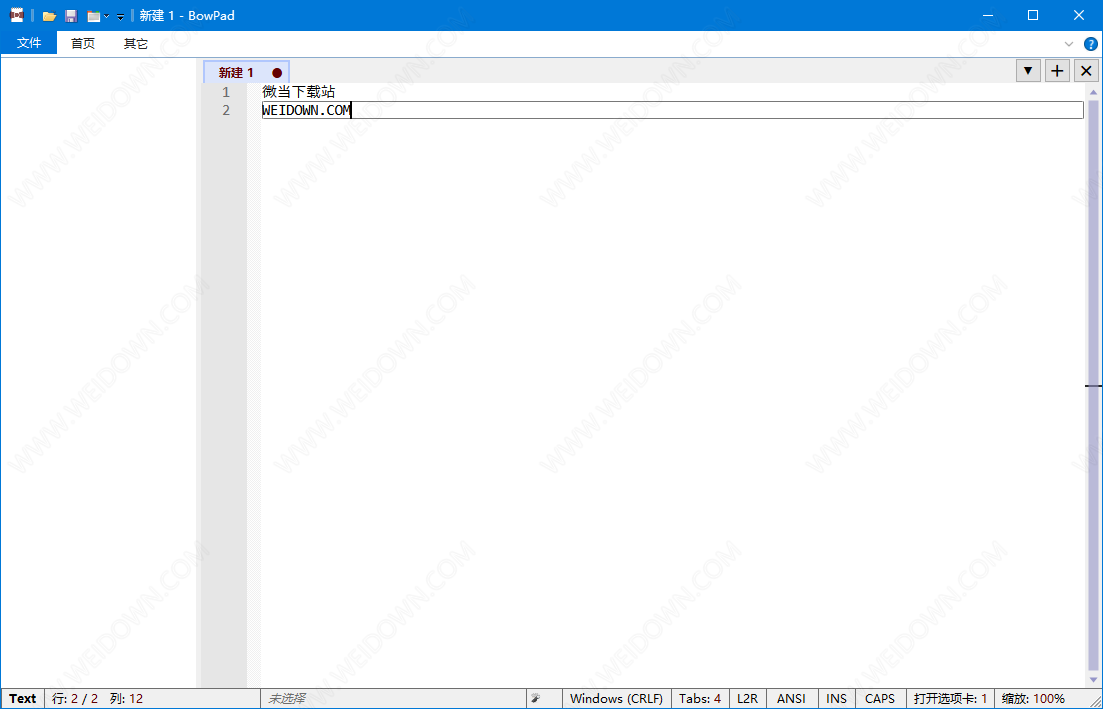1103x709 pixels.
Task: Click the text 微当下载站 on line 1
Action: (299, 91)
